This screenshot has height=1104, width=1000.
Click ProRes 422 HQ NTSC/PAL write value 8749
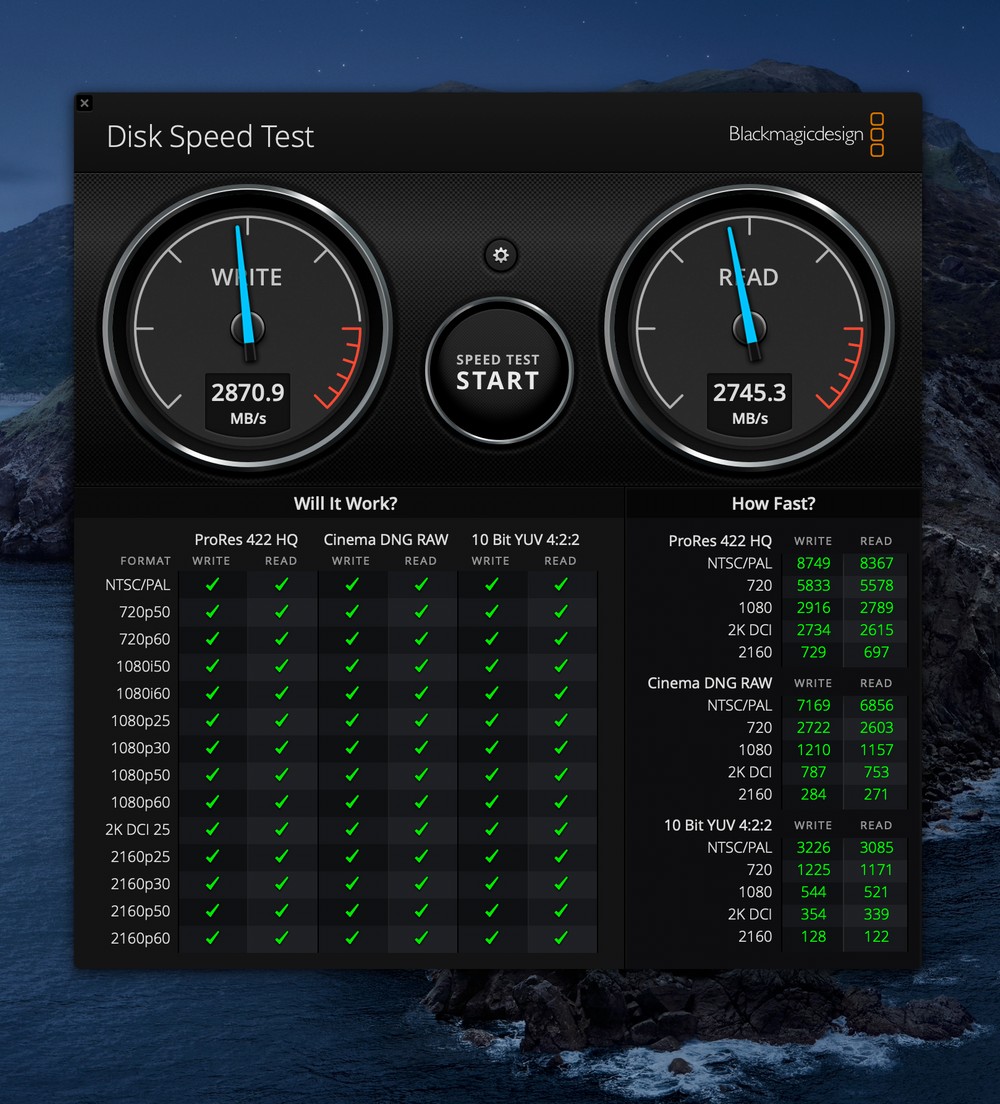click(x=813, y=563)
